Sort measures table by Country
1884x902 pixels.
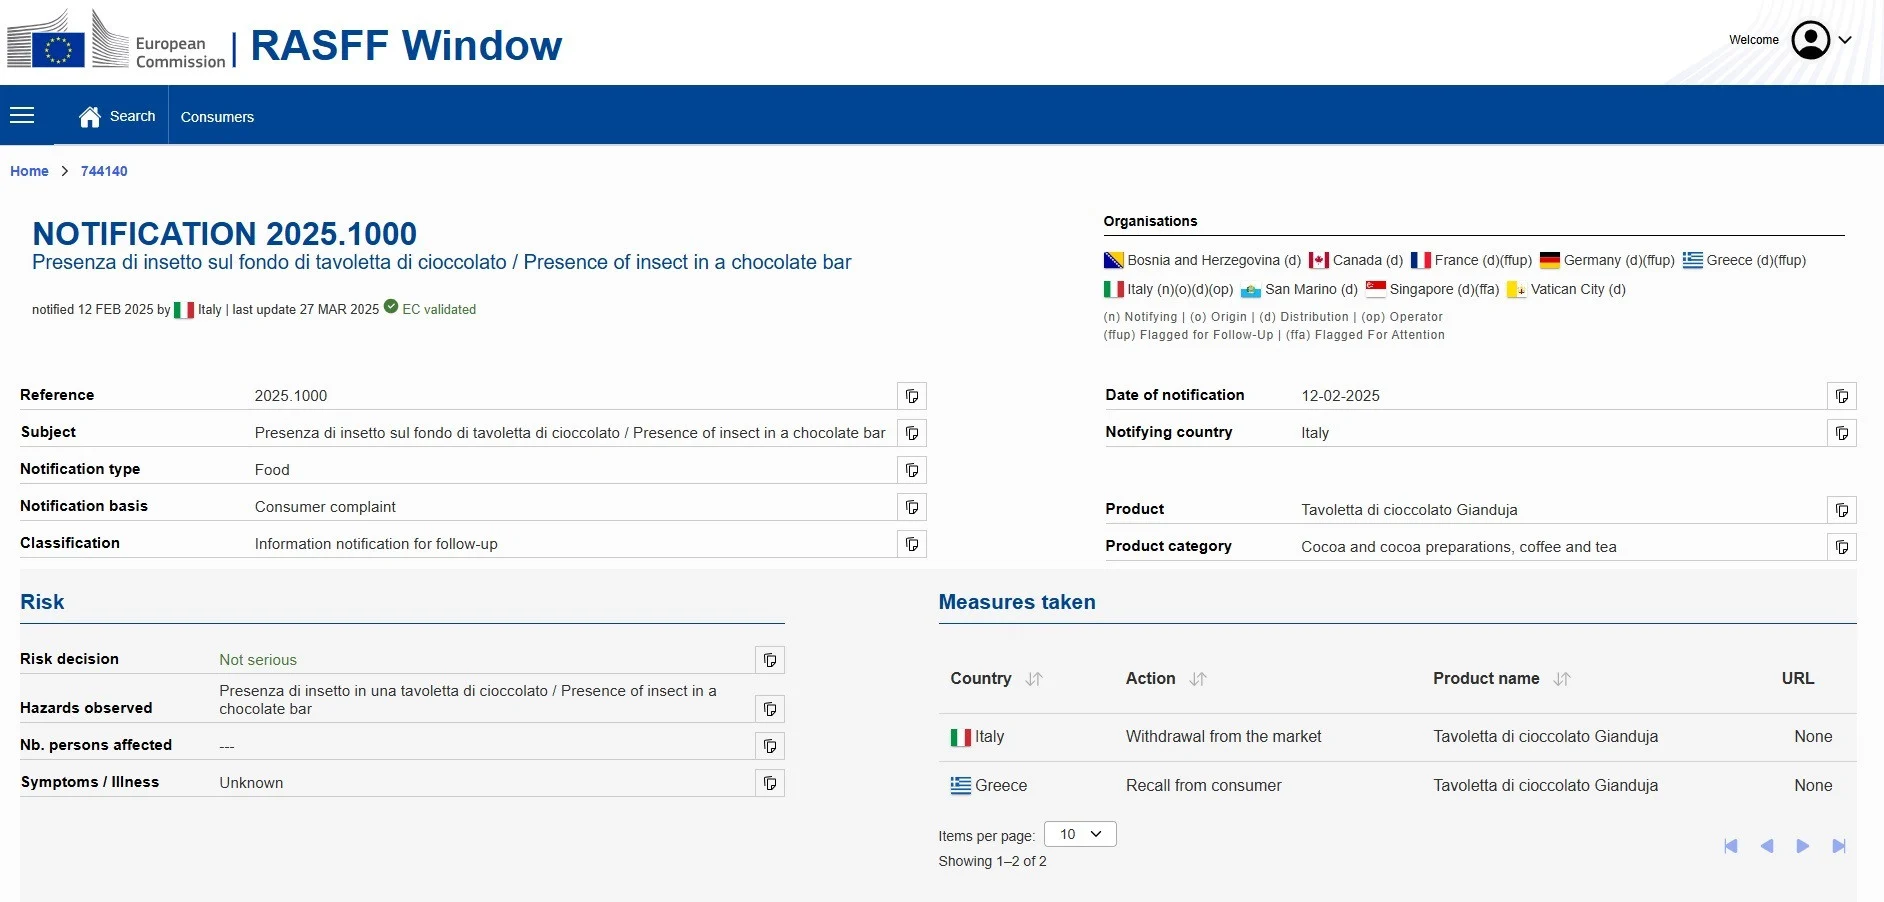[x=1034, y=679]
